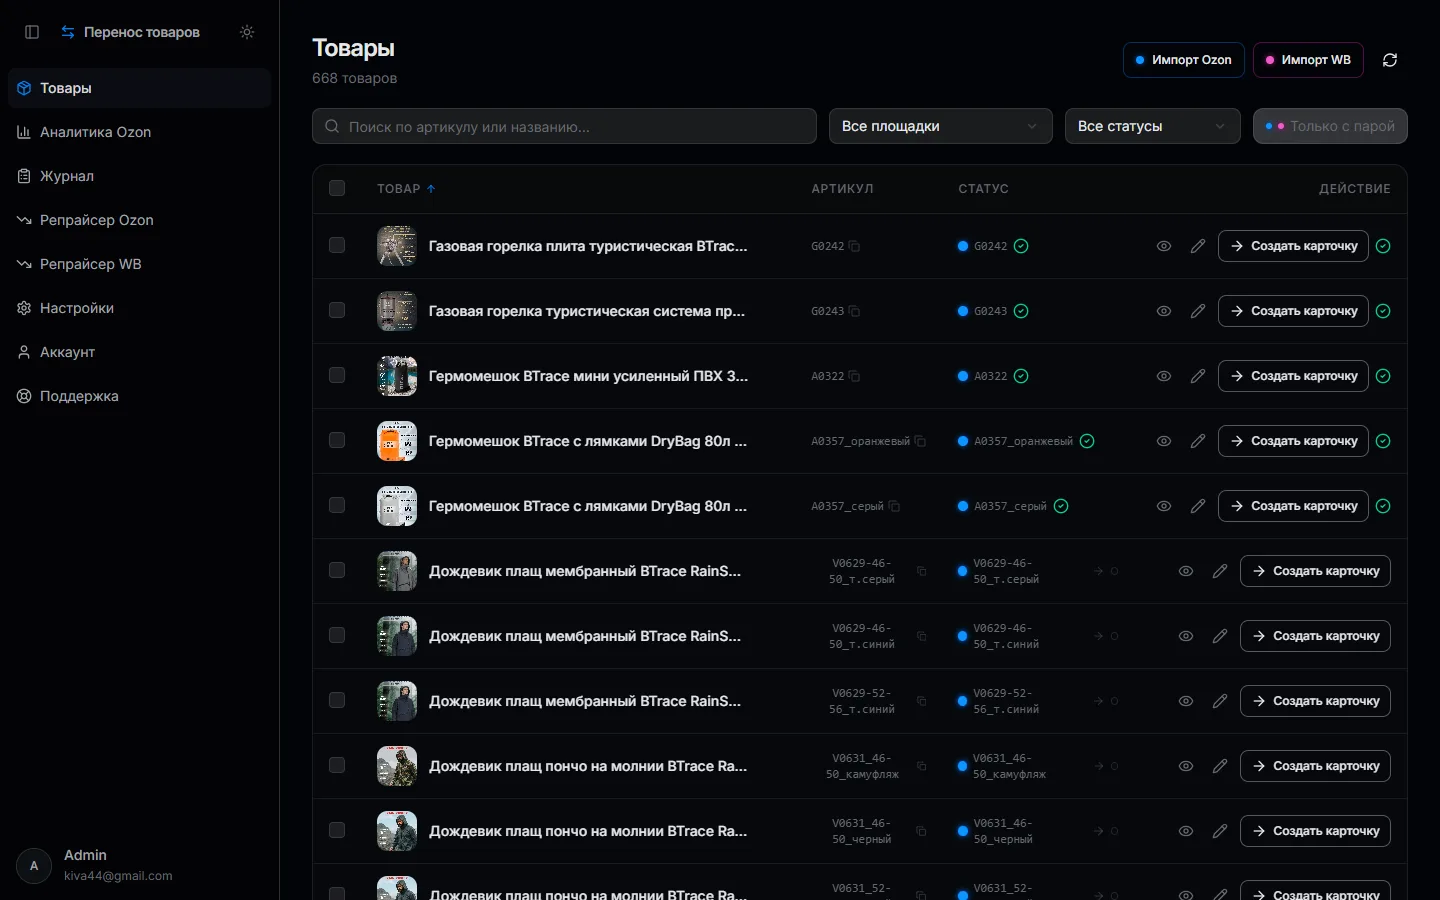Image resolution: width=1440 pixels, height=900 pixels.
Task: Copy article A0357_оранжевый with copy icon
Action: pyautogui.click(x=920, y=441)
